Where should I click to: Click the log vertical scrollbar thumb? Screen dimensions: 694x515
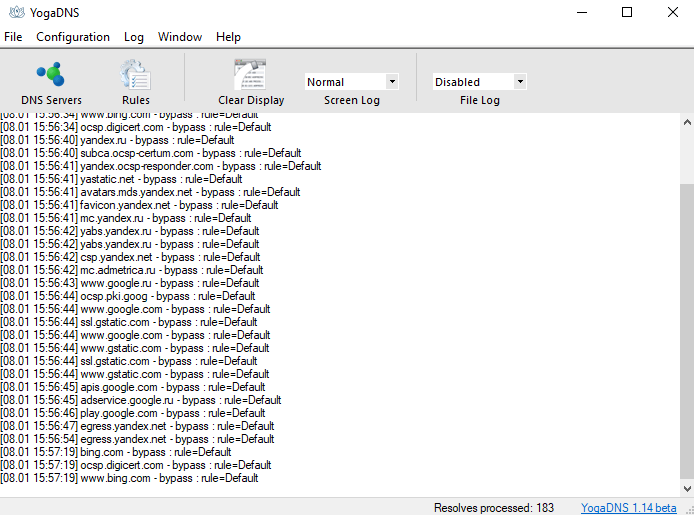click(687, 331)
